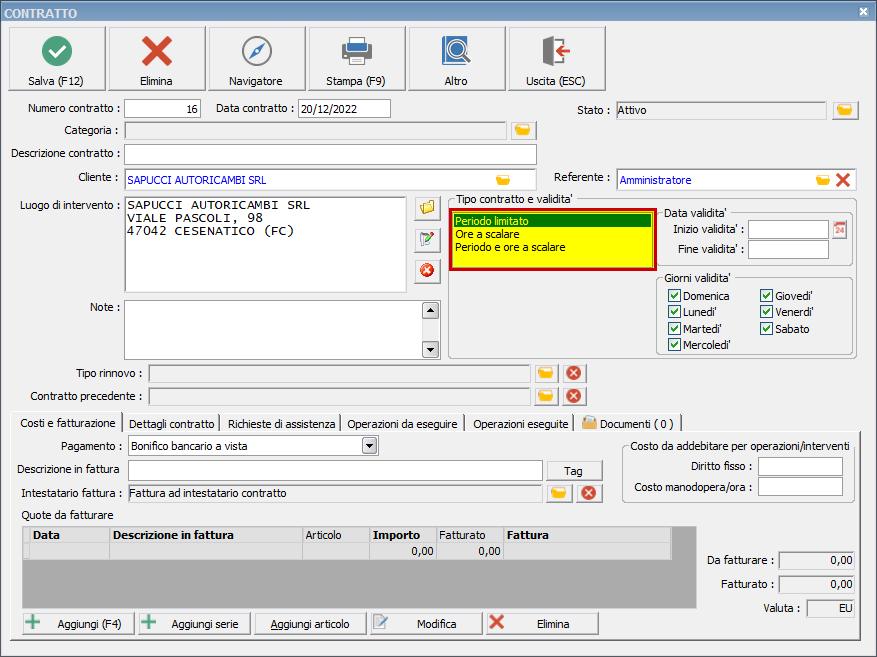The width and height of the screenshot is (877, 657).
Task: Switch to the Costi e fatturazione tab
Action: coord(68,423)
